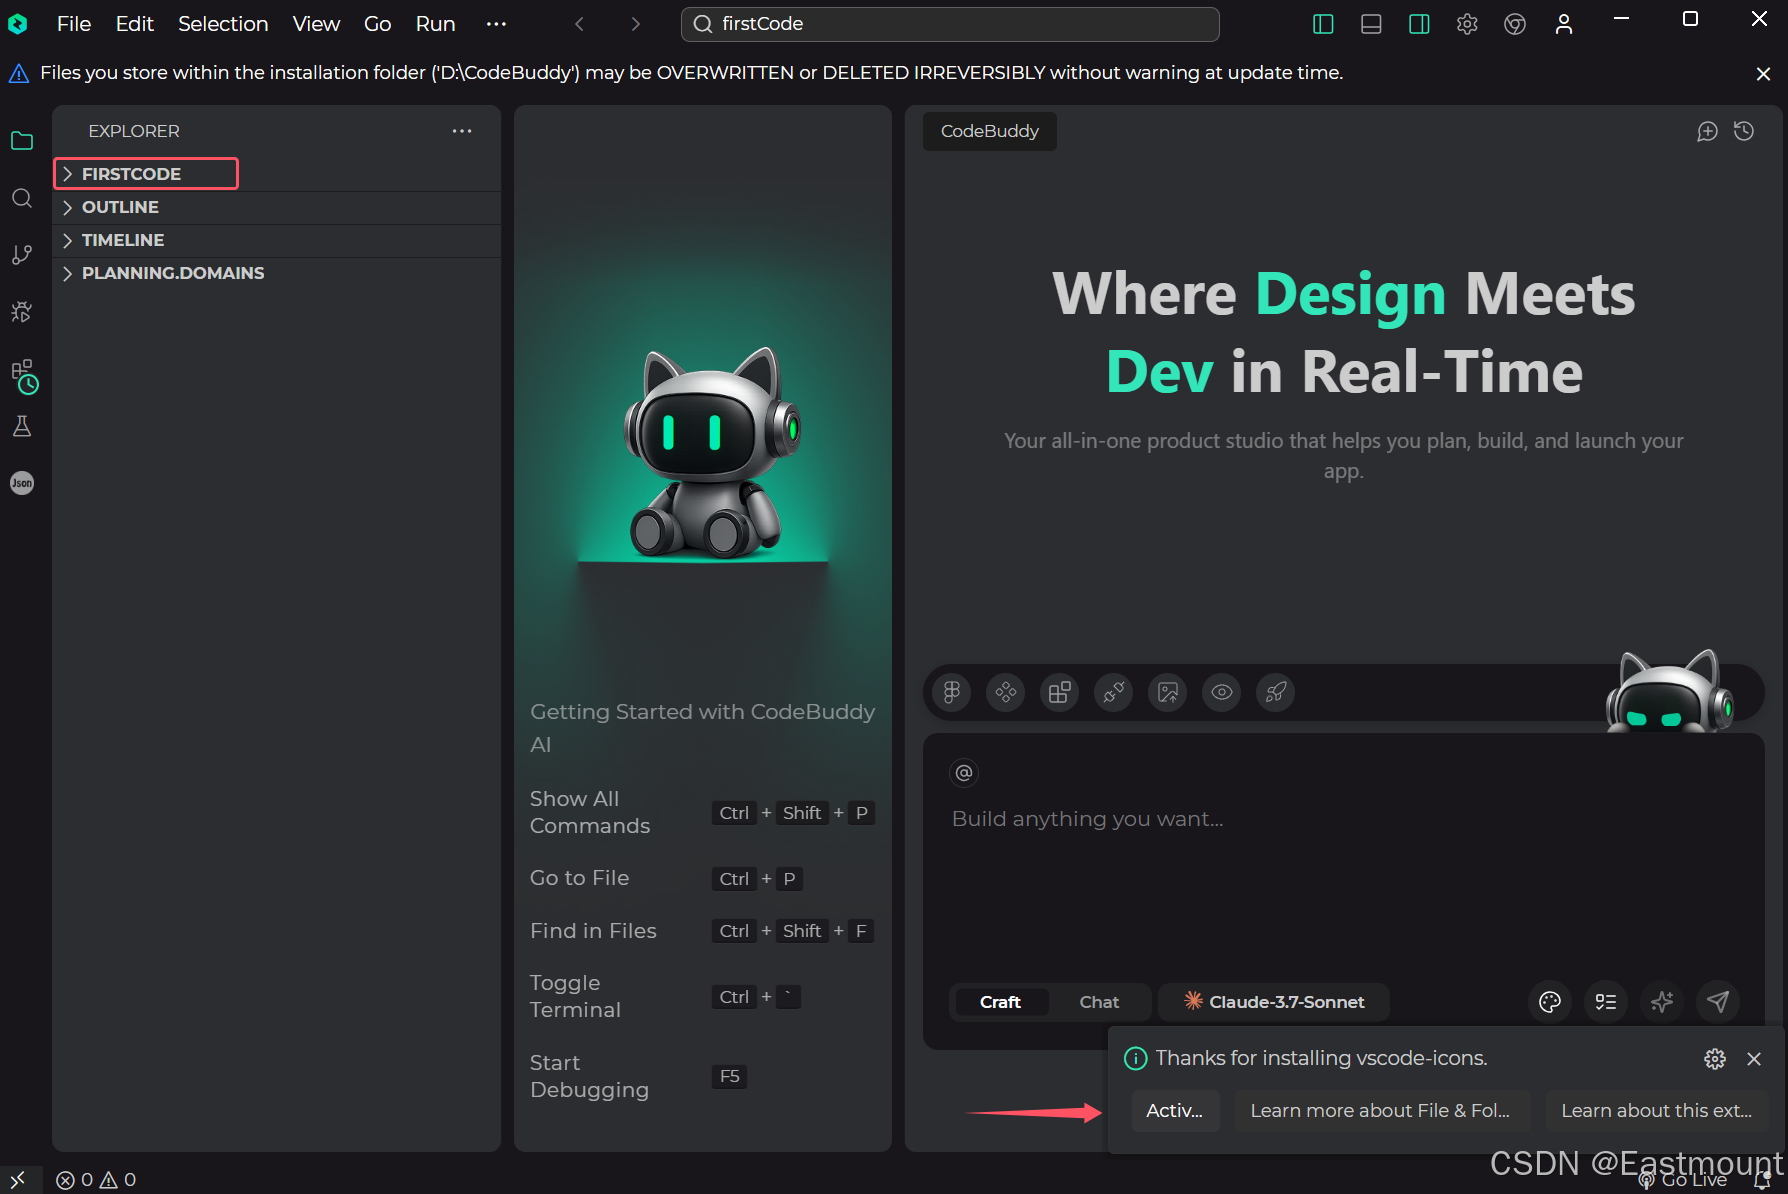Viewport: 1788px width, 1194px height.
Task: Click the sparkle enhance prompt icon
Action: [1662, 1002]
